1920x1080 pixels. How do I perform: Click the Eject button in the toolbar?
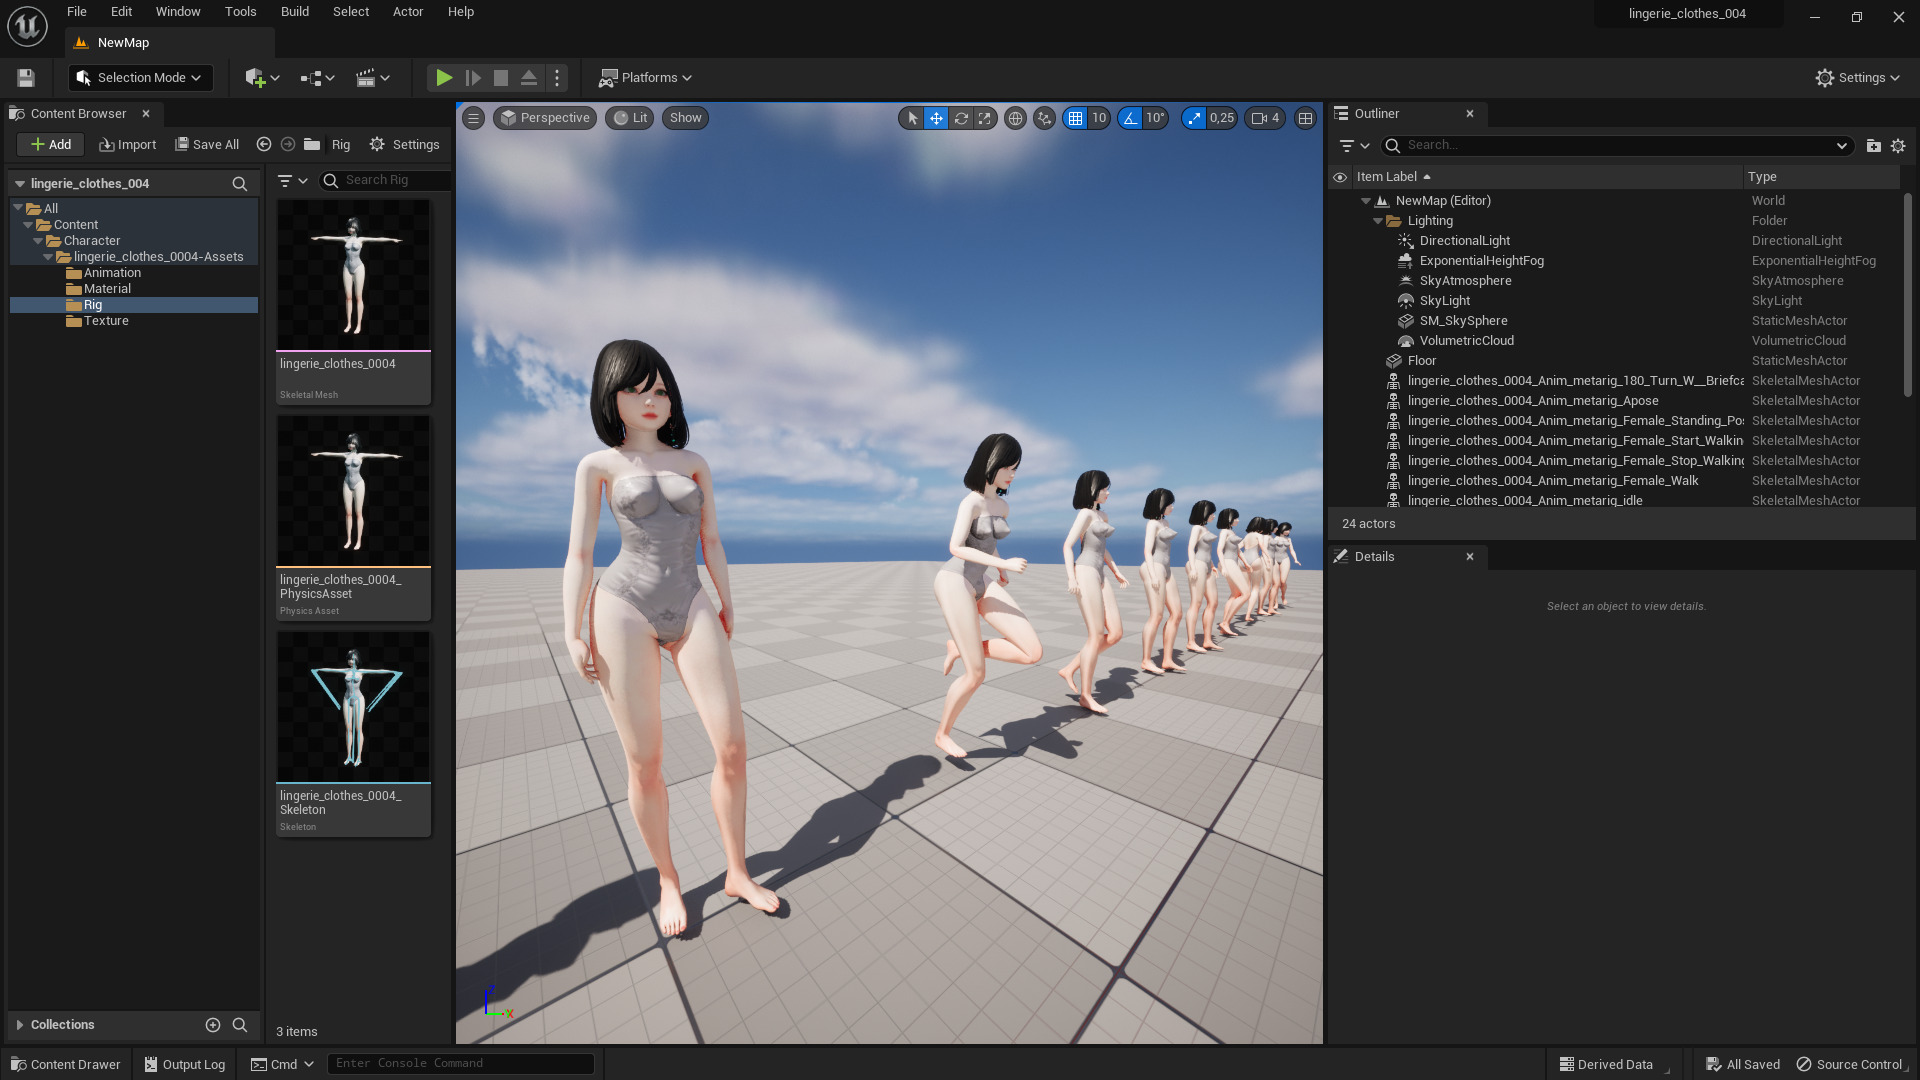tap(529, 78)
